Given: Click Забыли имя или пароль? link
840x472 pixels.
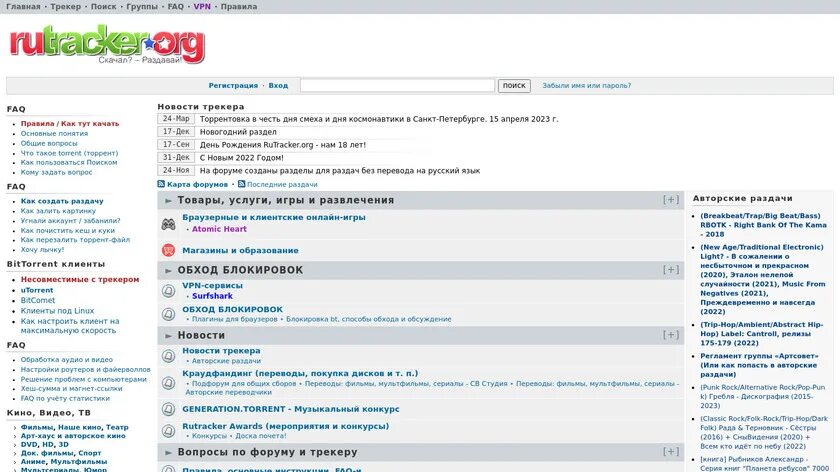Looking at the screenshot, I should coord(587,85).
